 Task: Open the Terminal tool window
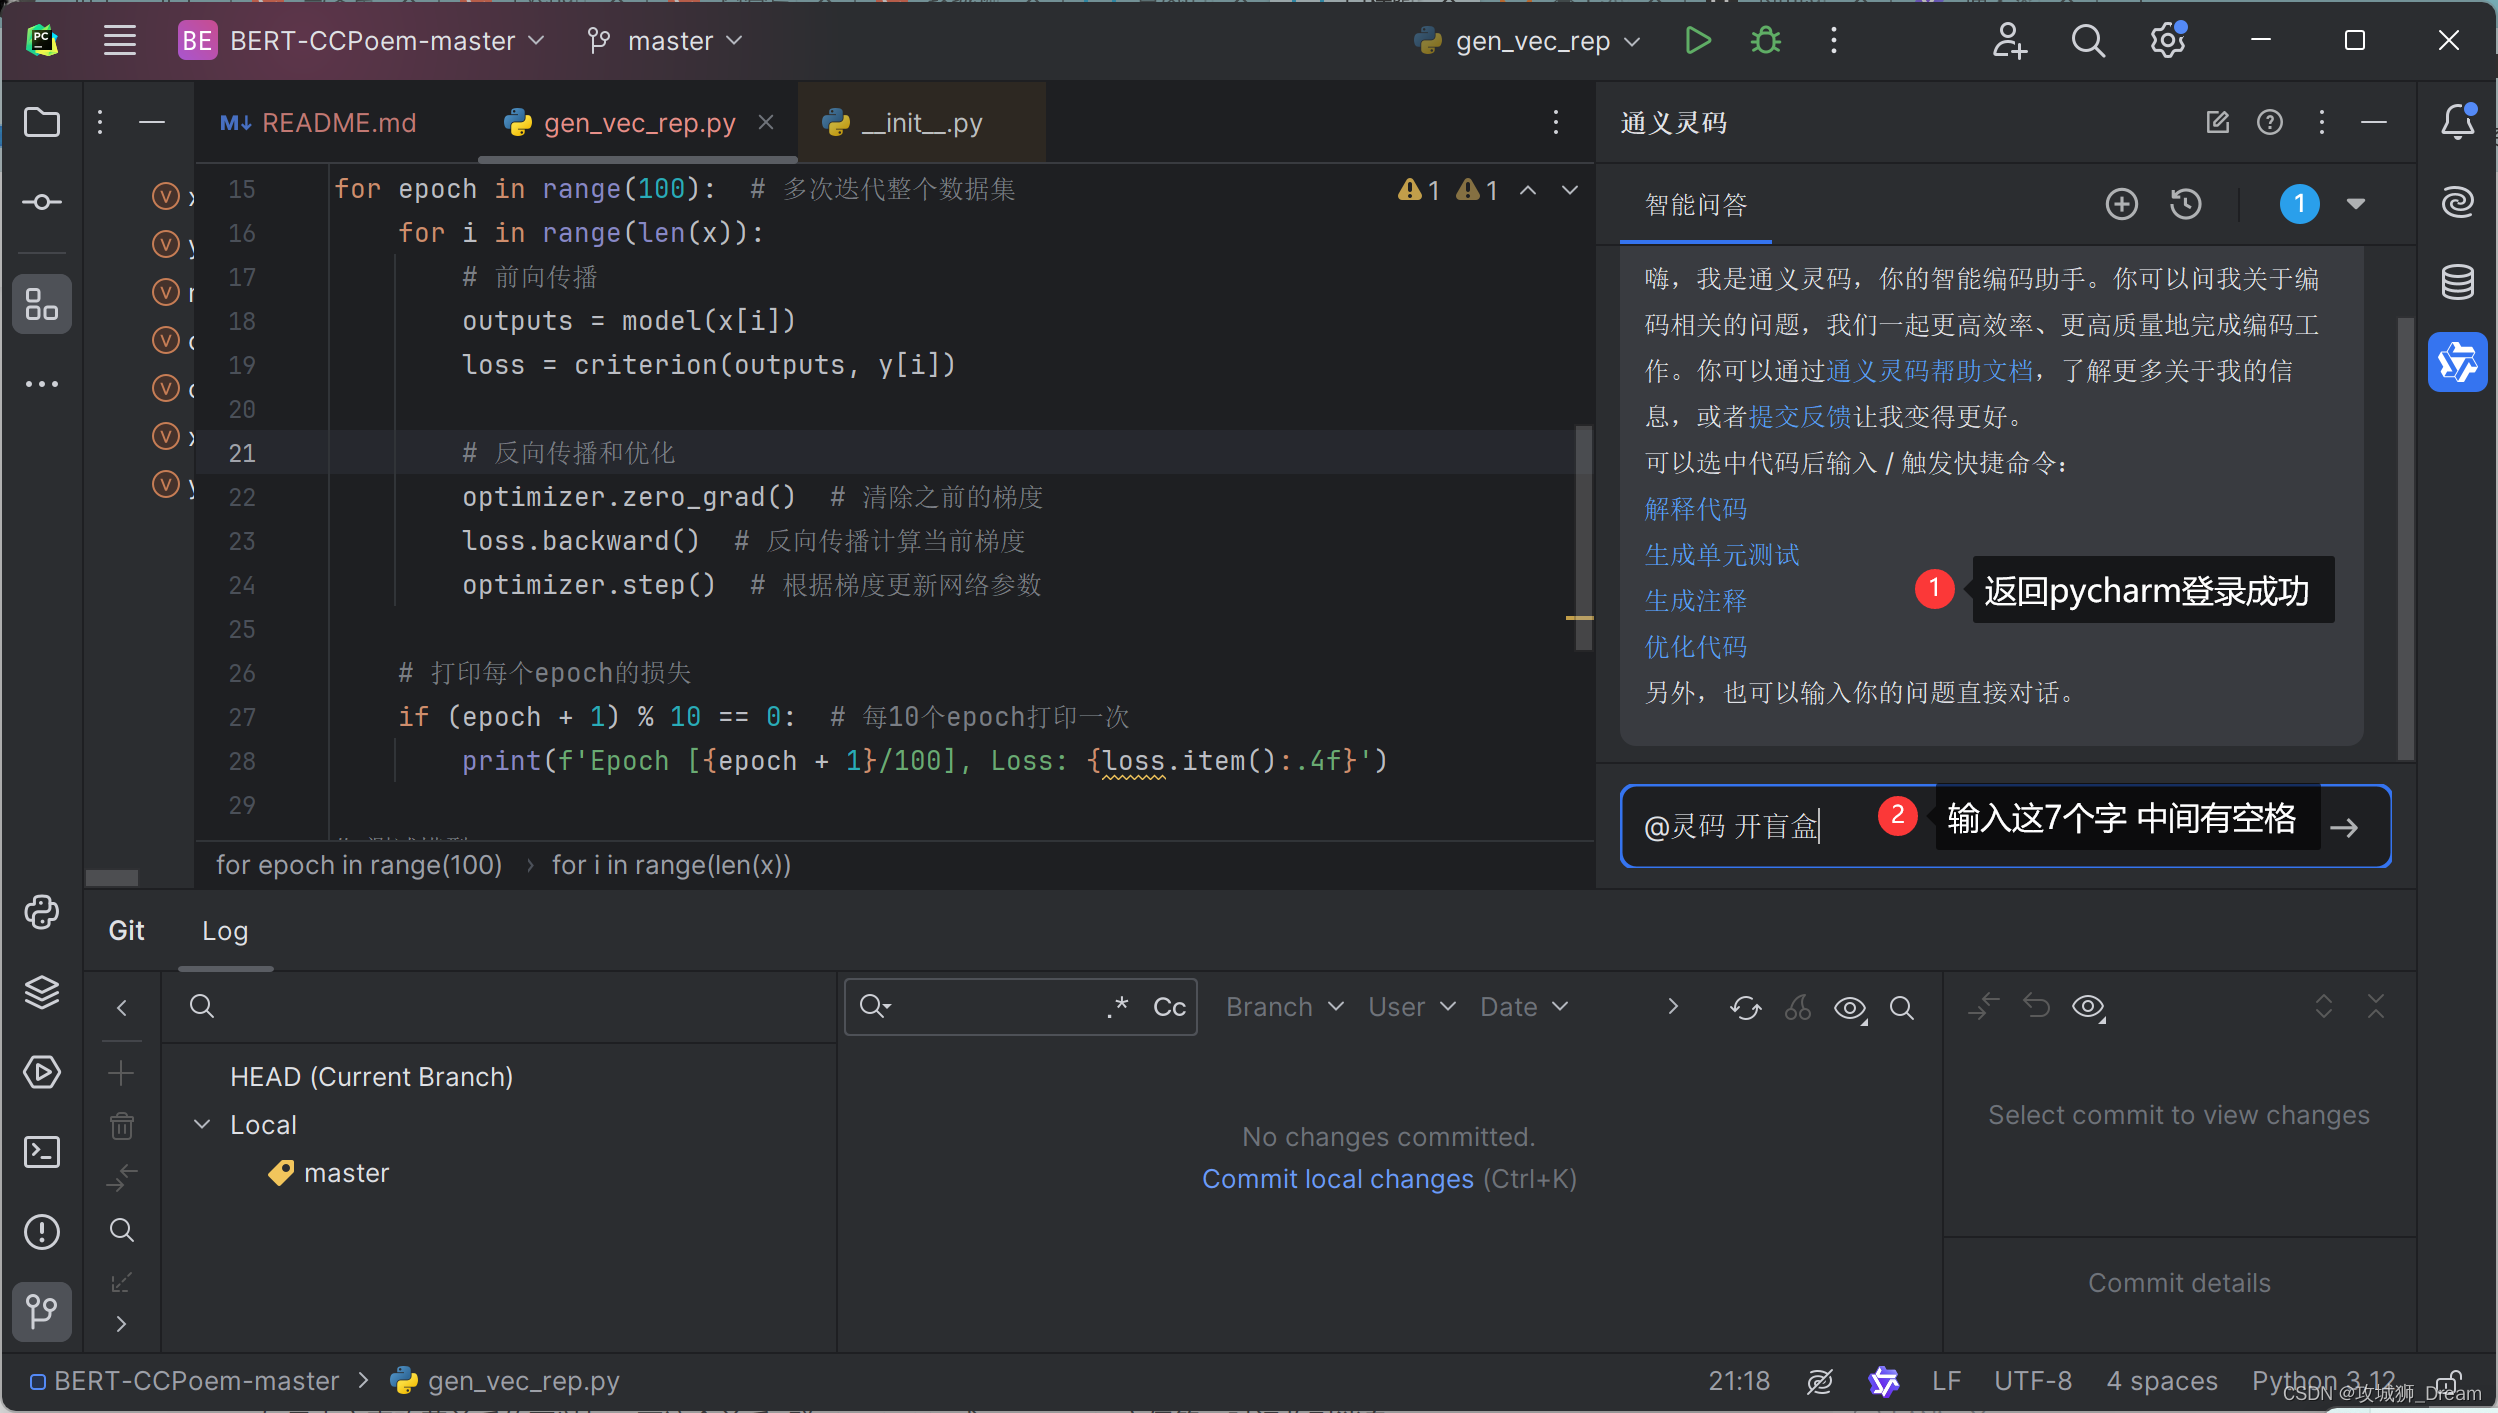click(x=42, y=1152)
